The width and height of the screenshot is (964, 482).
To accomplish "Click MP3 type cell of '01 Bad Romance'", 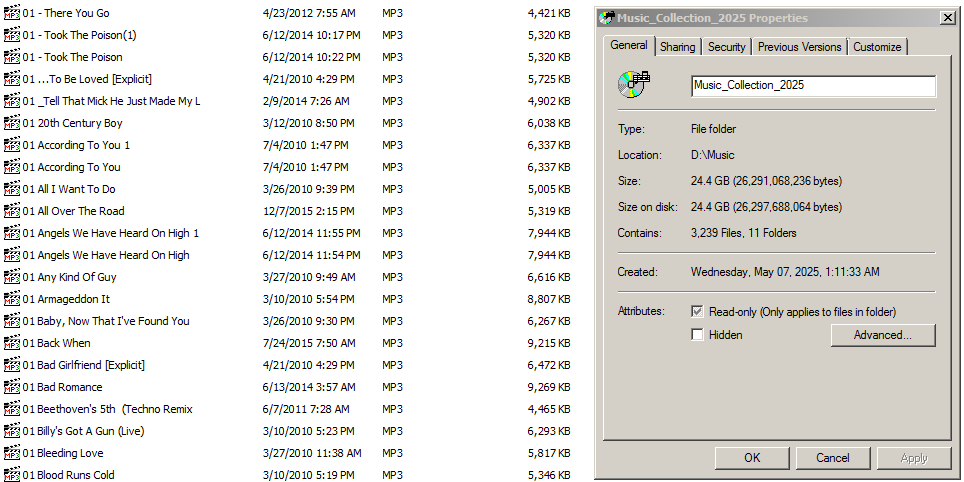I will pyautogui.click(x=392, y=387).
